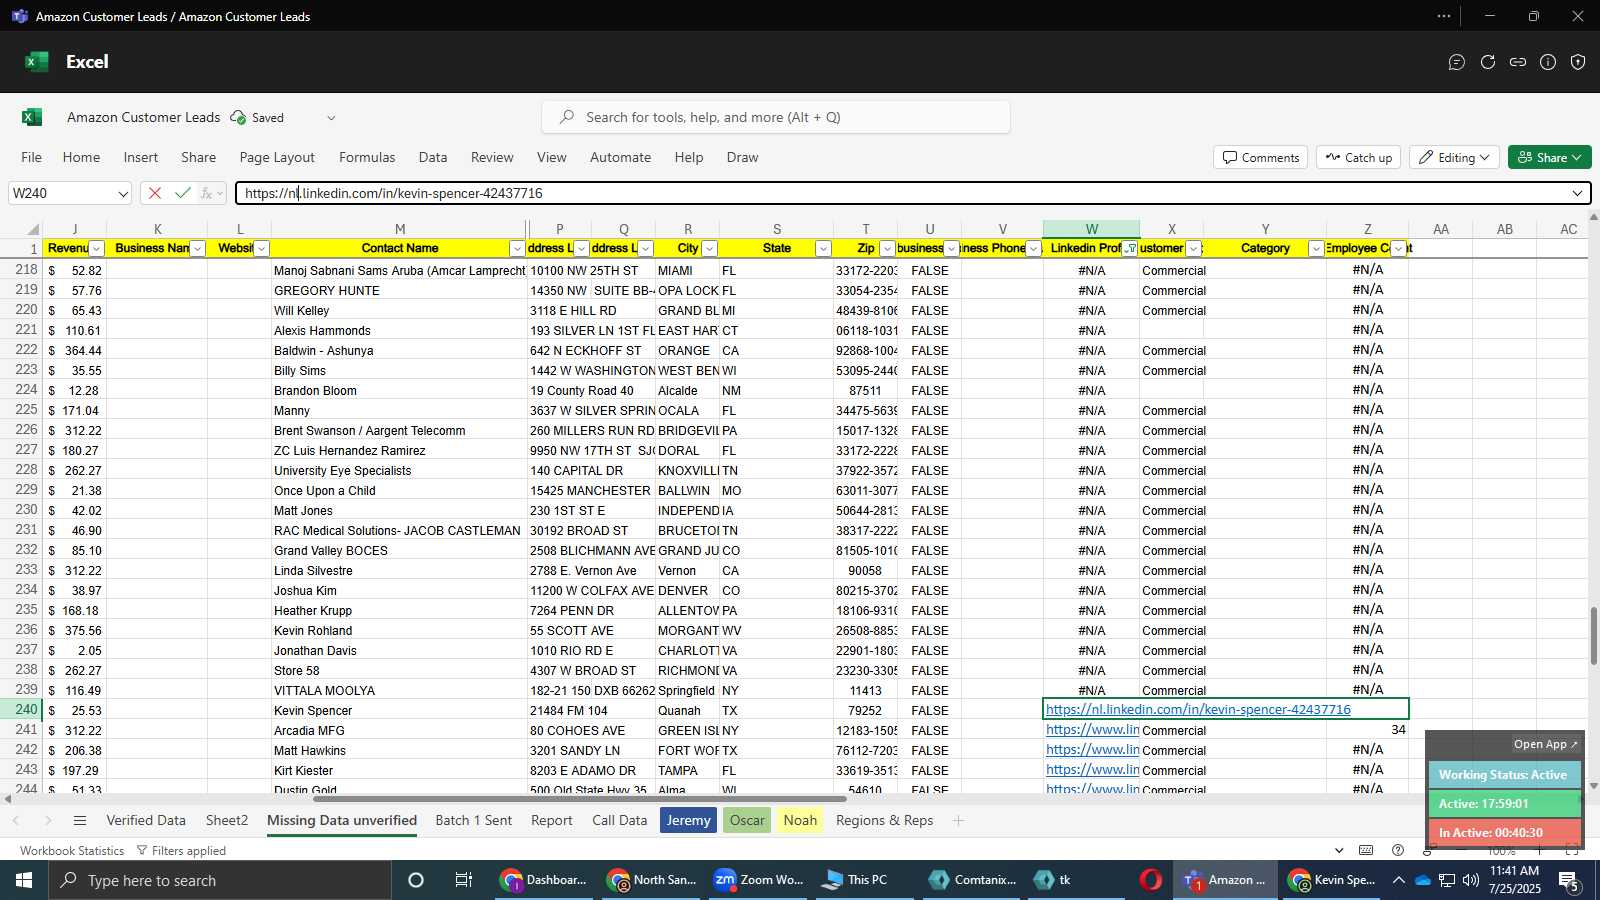Click the Filters applied funnel indicator
The width and height of the screenshot is (1600, 900).
pyautogui.click(x=181, y=851)
